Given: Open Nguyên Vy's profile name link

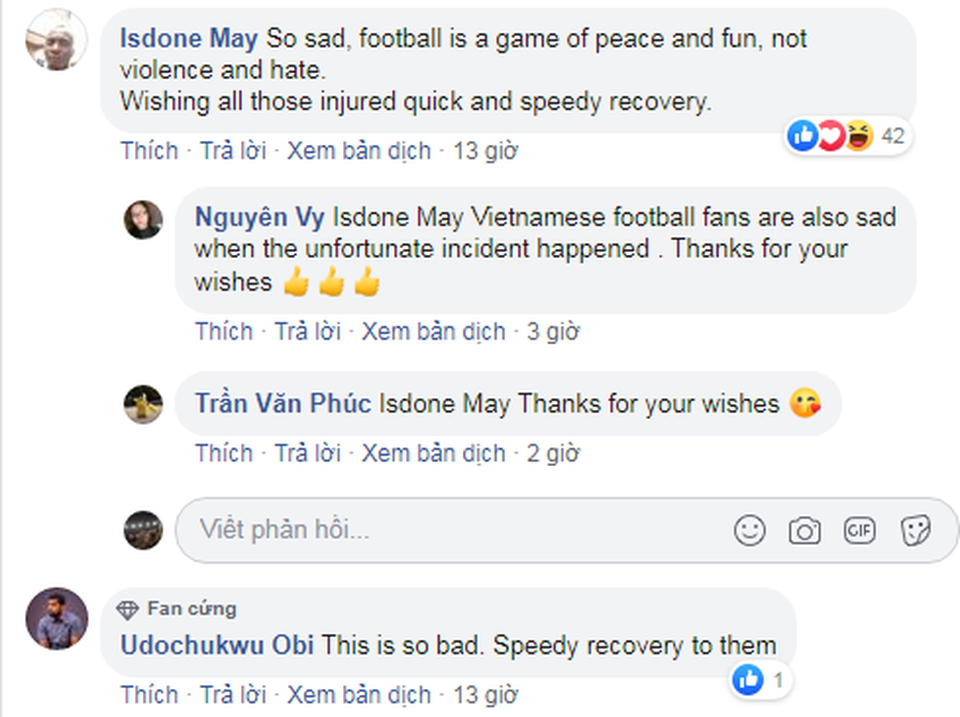Looking at the screenshot, I should (259, 216).
